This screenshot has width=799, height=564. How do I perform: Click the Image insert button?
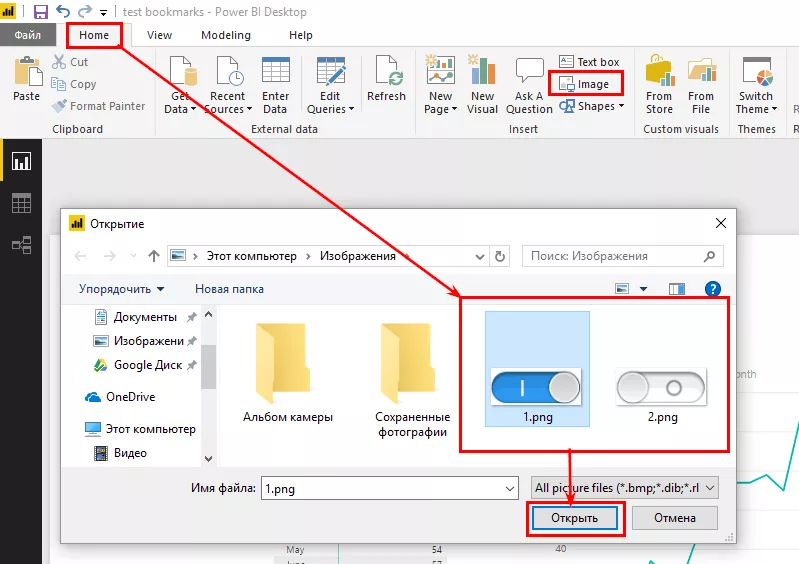point(585,84)
